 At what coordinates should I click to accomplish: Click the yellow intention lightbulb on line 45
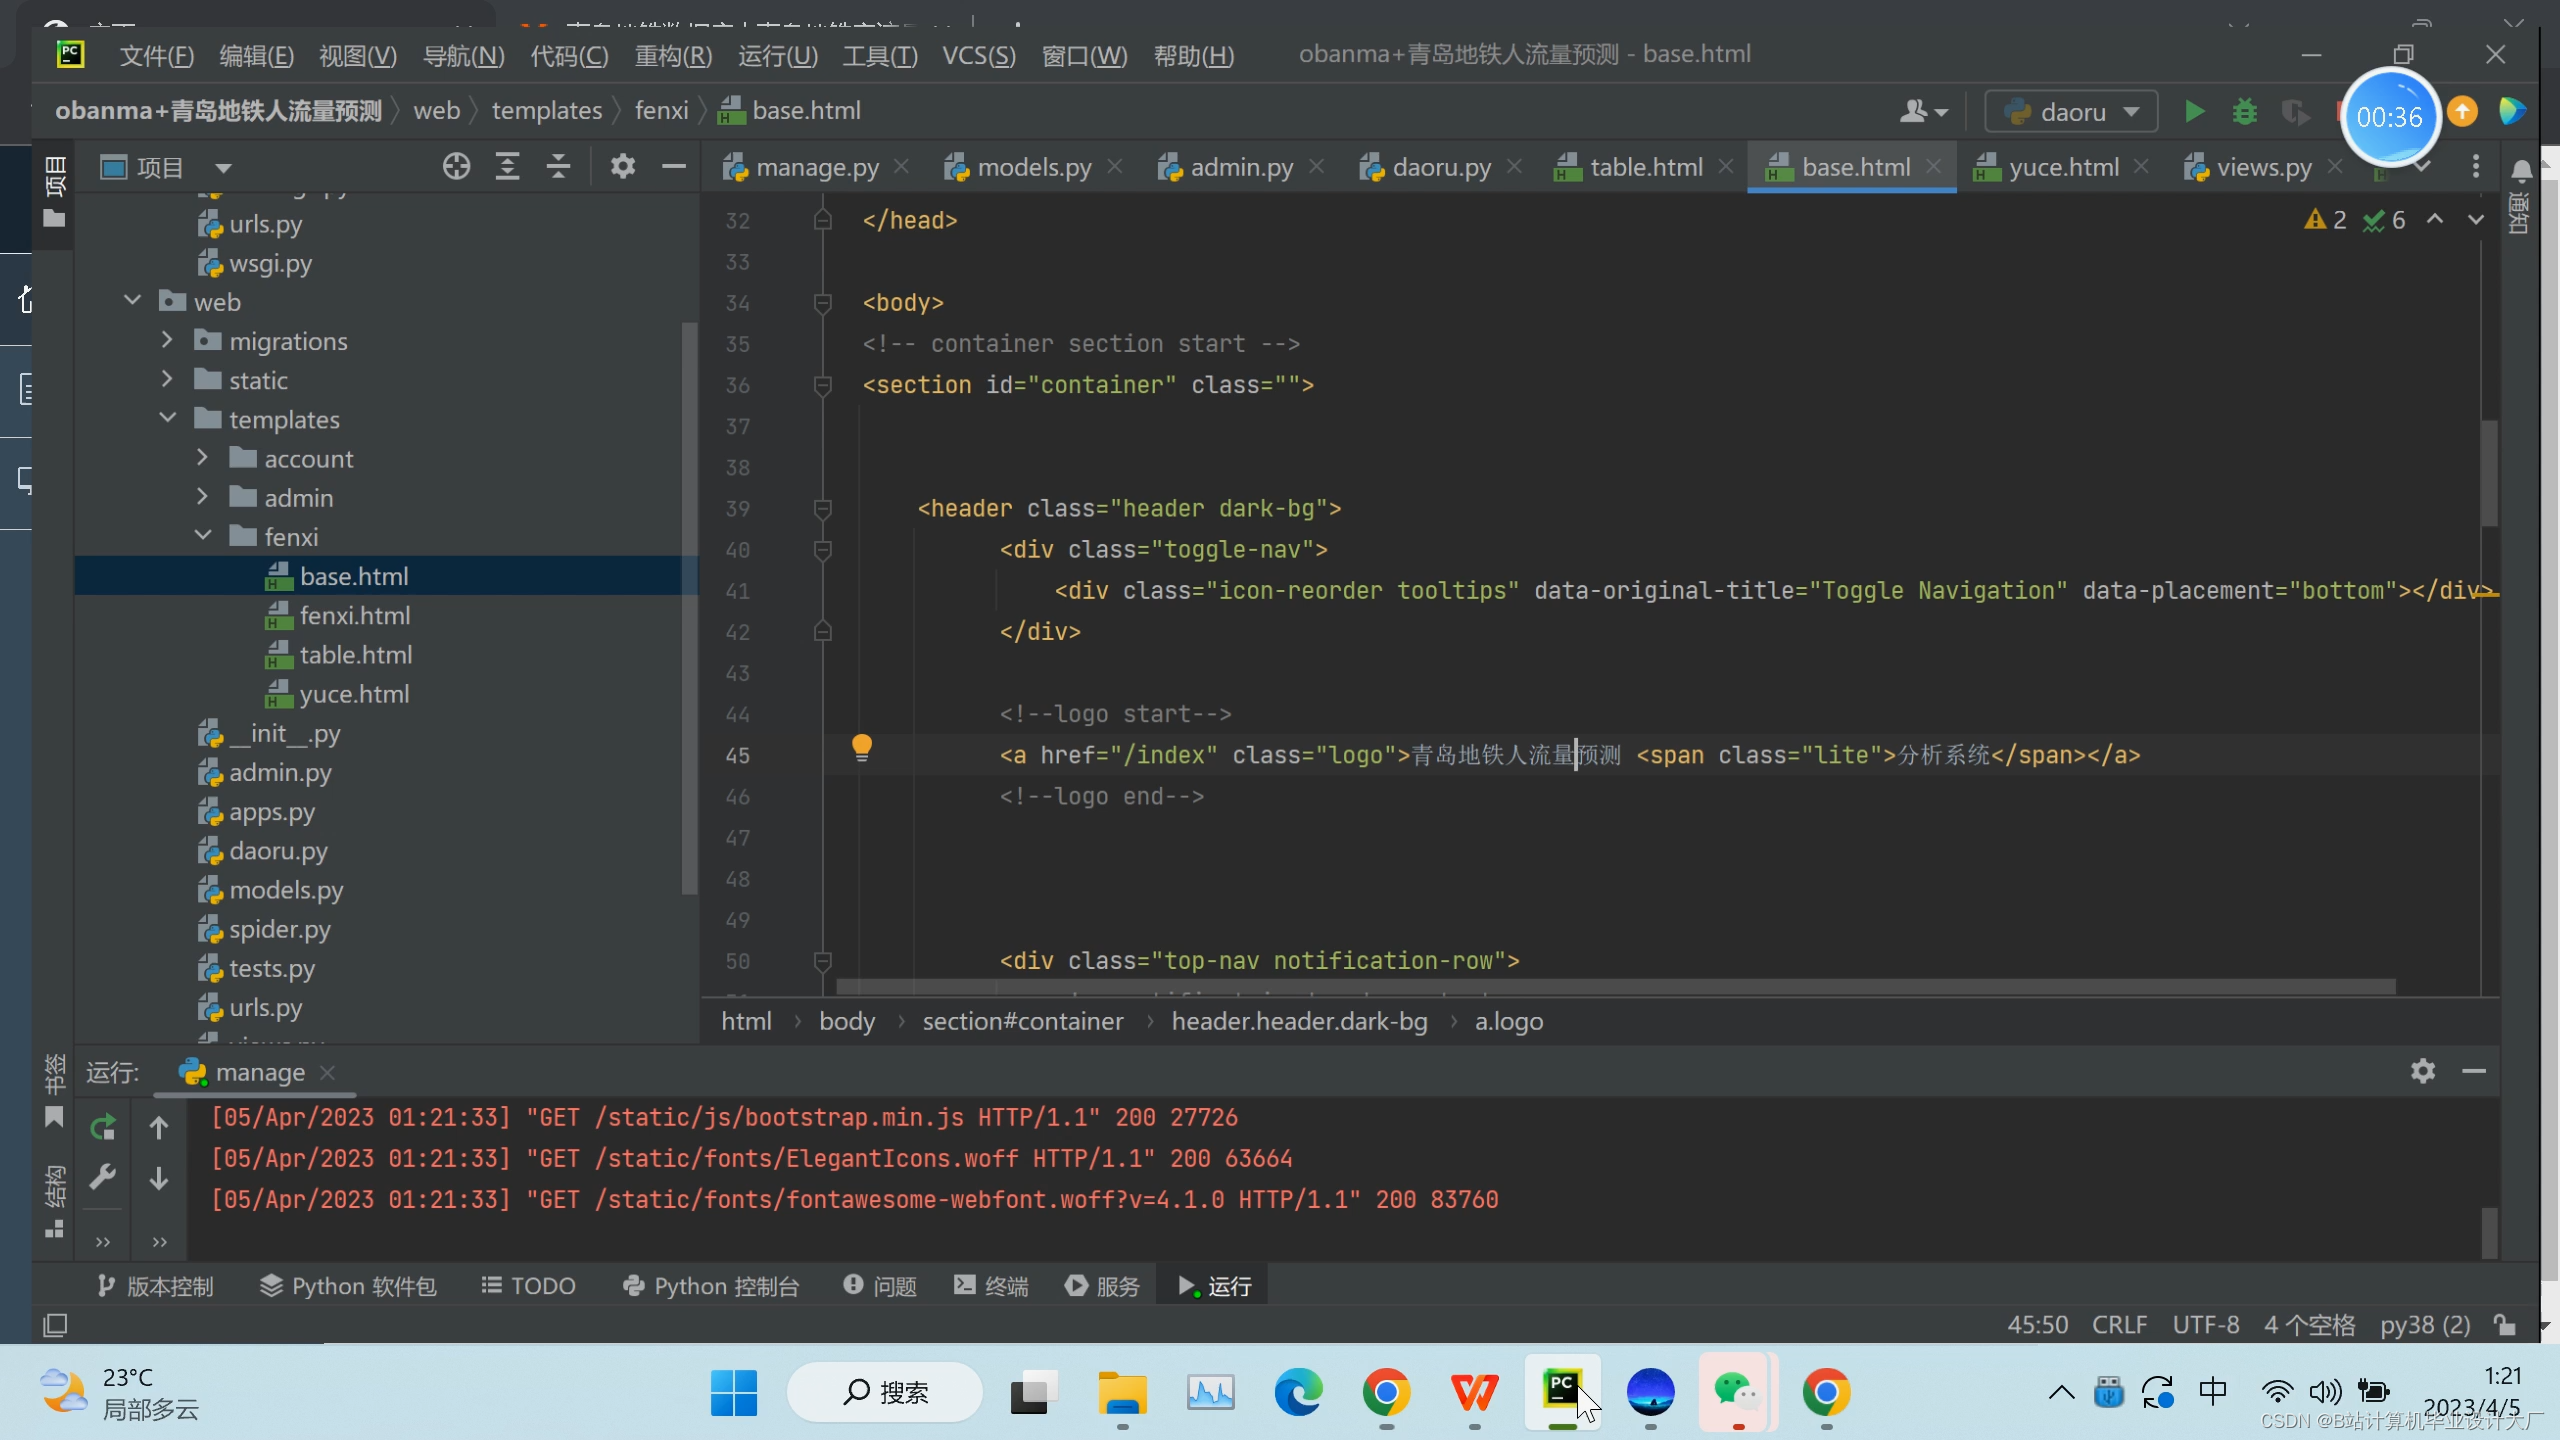point(862,746)
